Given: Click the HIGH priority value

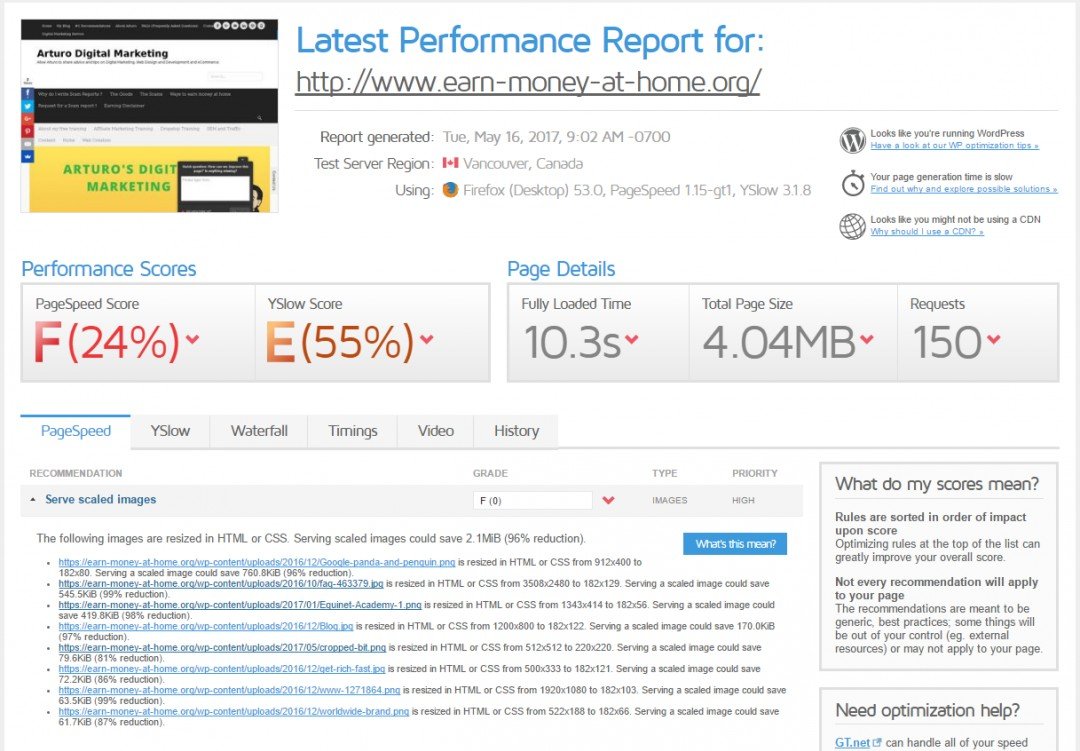Looking at the screenshot, I should [x=743, y=500].
